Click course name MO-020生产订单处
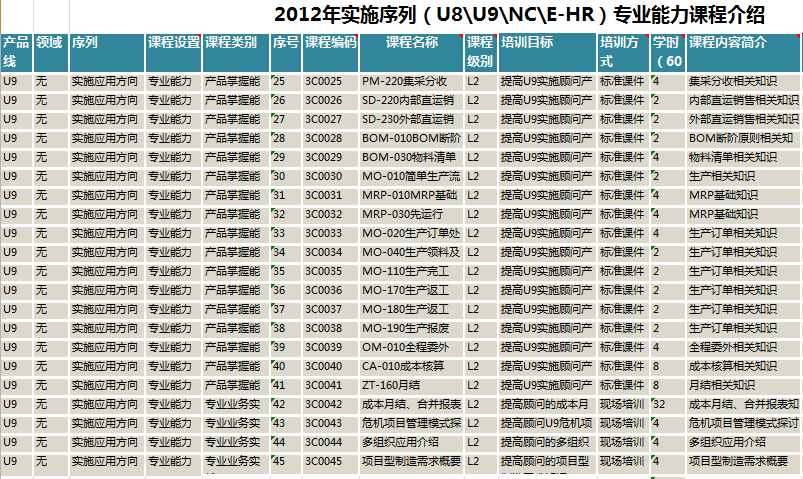This screenshot has width=803, height=479. [x=411, y=233]
